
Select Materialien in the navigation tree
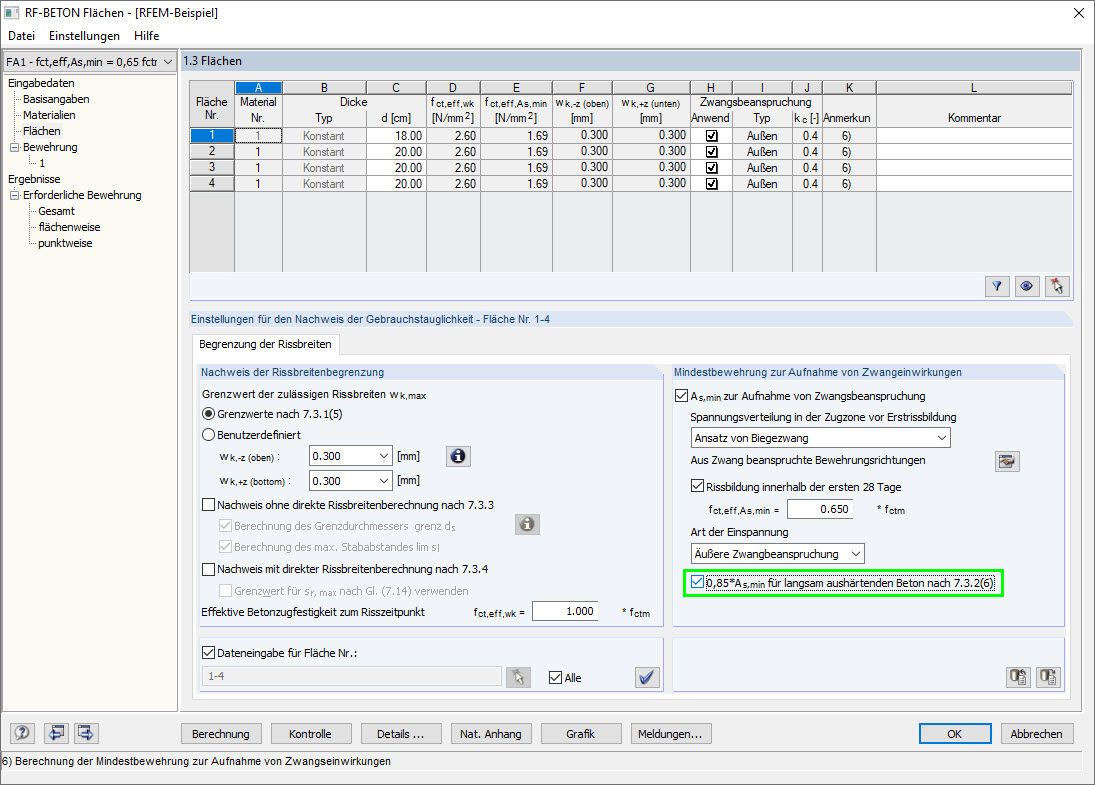coord(49,115)
